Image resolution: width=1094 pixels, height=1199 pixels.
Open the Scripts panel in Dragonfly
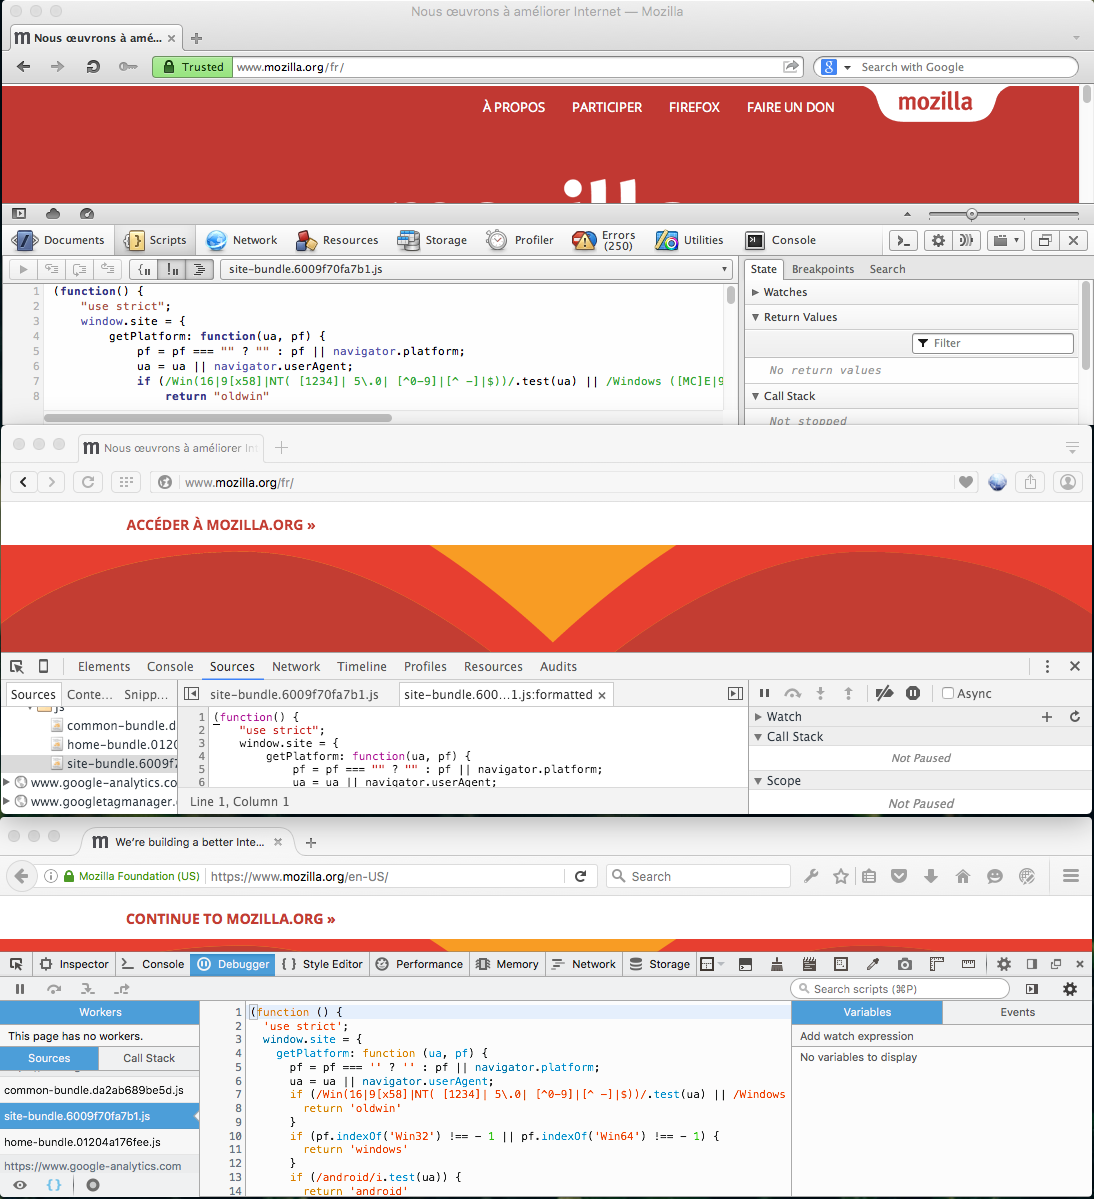[x=155, y=240]
